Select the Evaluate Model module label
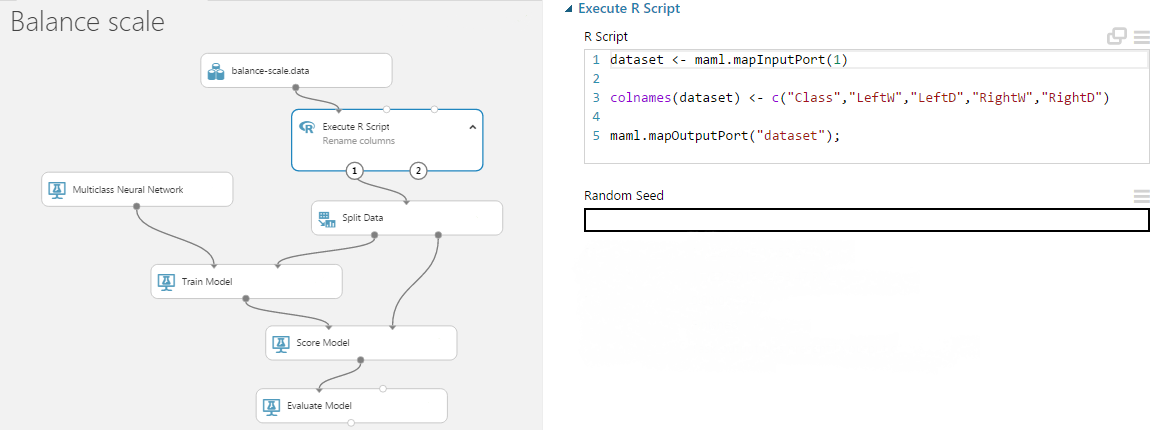 [319, 406]
